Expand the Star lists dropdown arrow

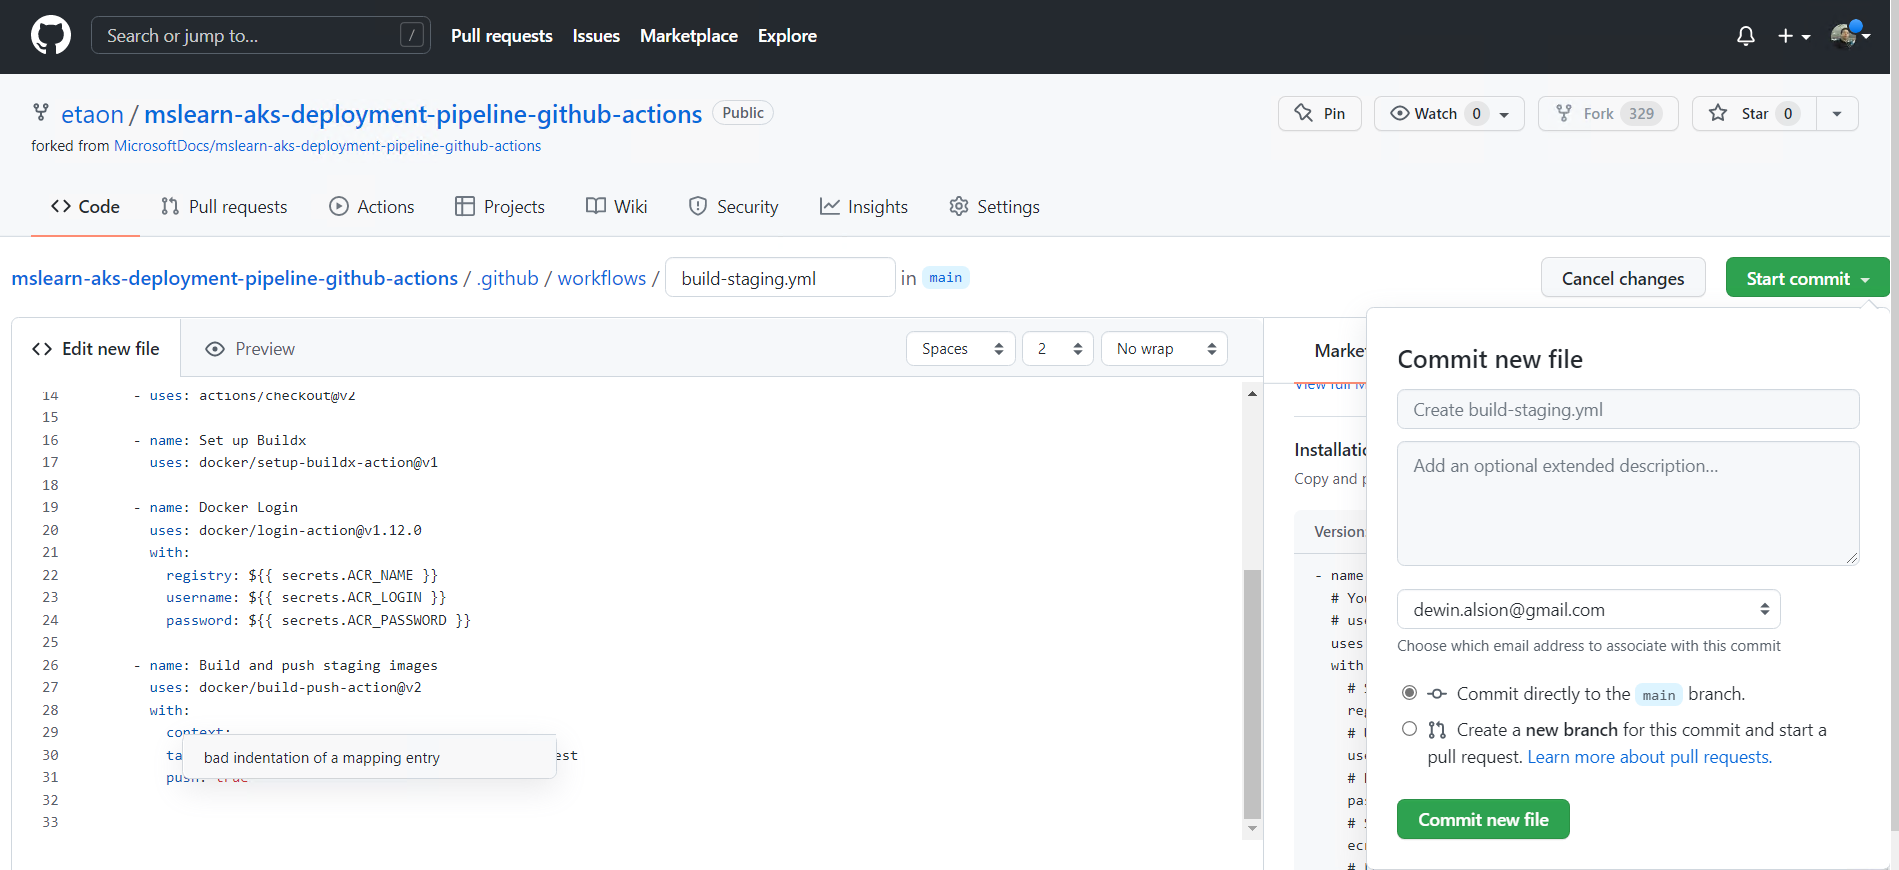click(x=1837, y=113)
